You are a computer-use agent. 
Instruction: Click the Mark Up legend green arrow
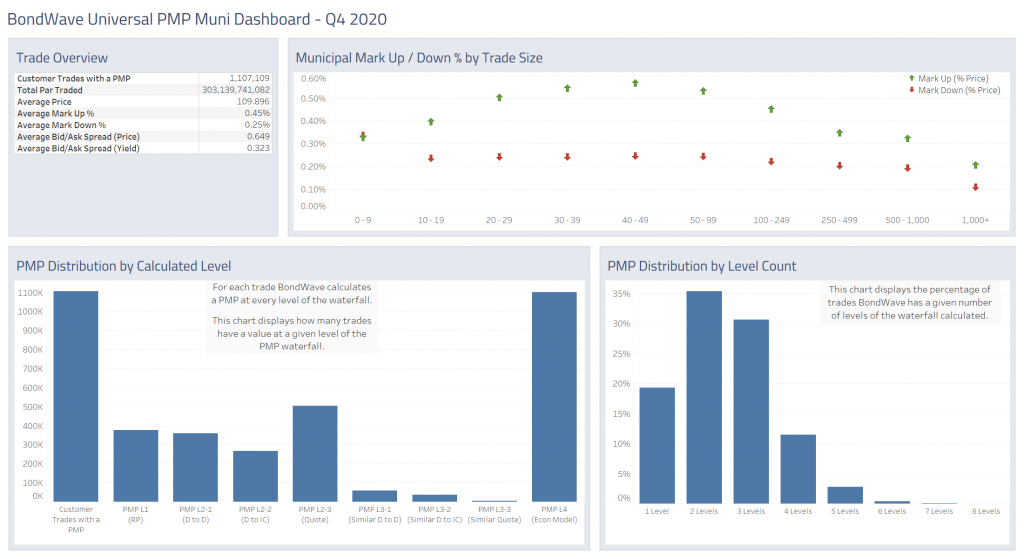click(x=912, y=78)
